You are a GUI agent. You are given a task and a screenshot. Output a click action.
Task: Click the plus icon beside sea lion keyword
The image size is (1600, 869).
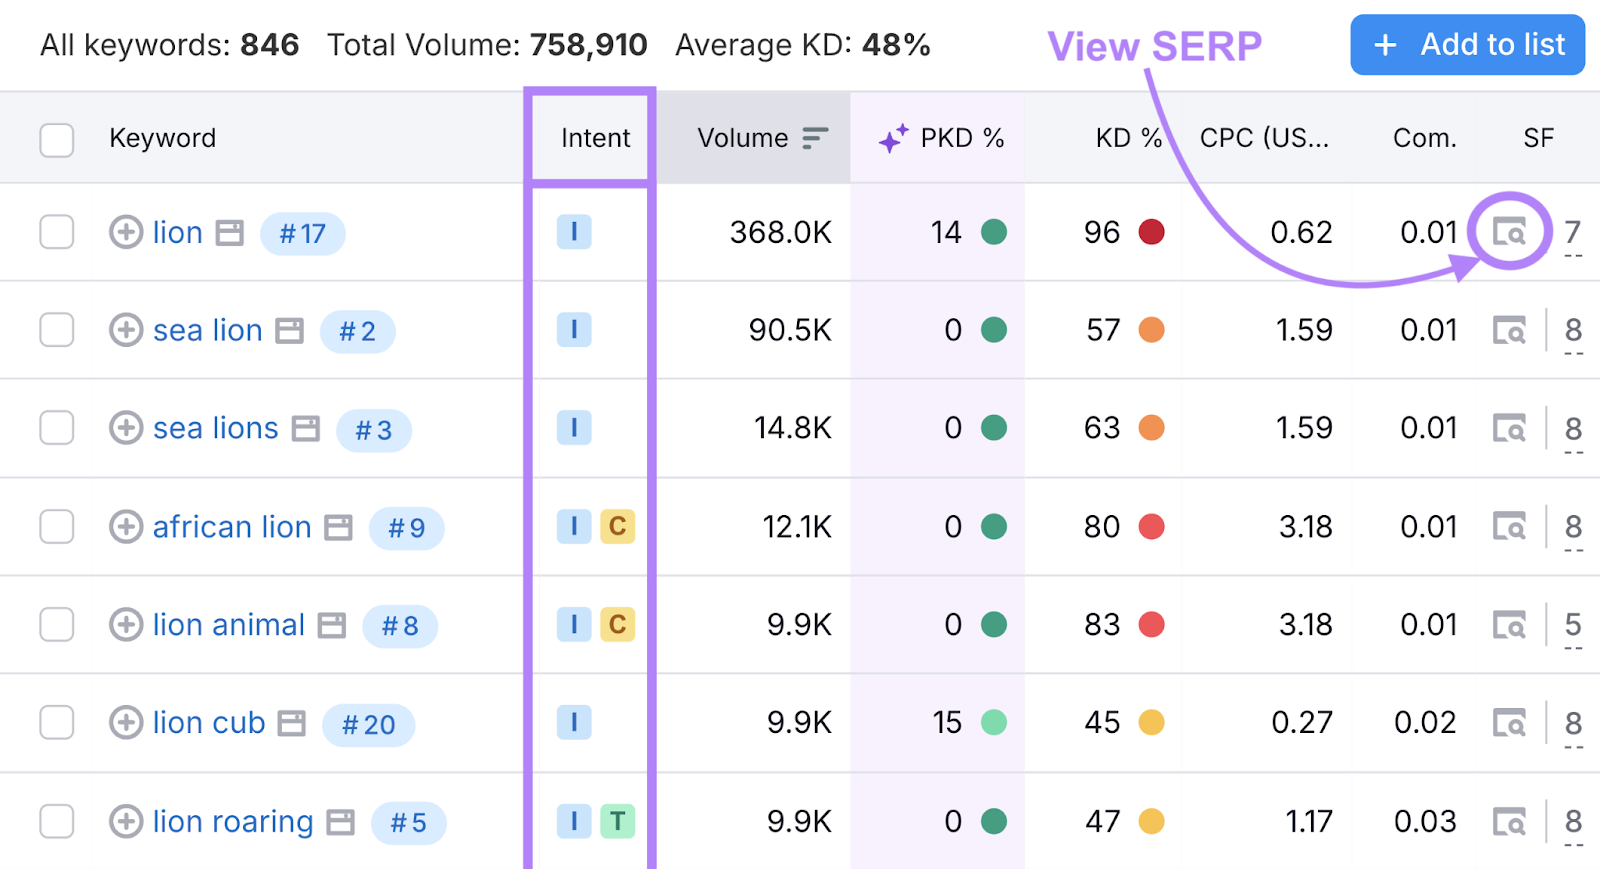125,330
